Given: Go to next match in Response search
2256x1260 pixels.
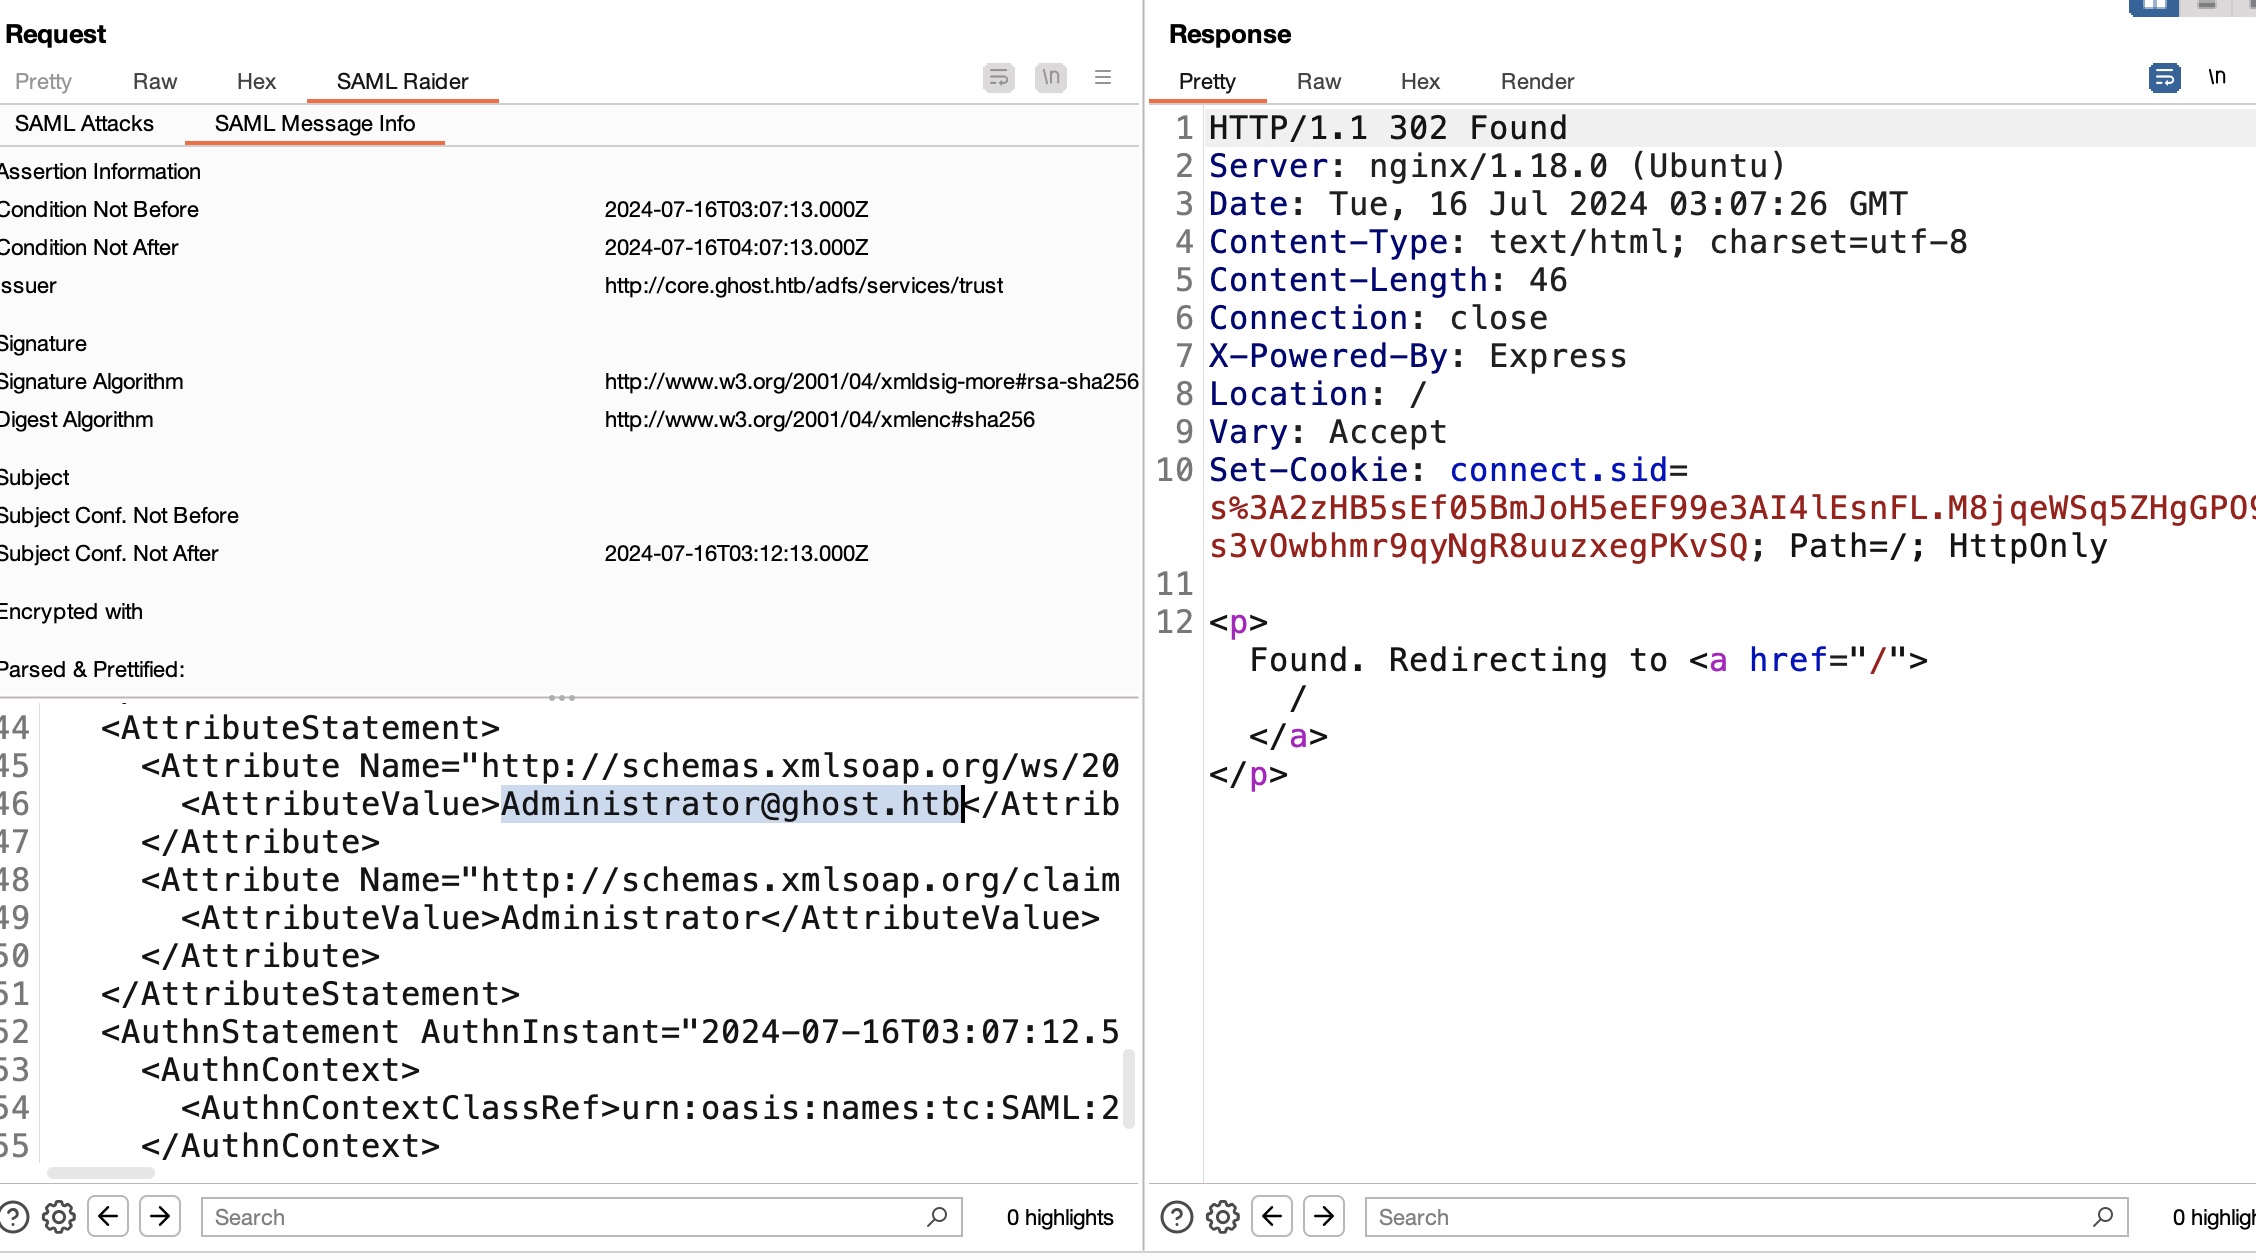Looking at the screenshot, I should [1324, 1217].
